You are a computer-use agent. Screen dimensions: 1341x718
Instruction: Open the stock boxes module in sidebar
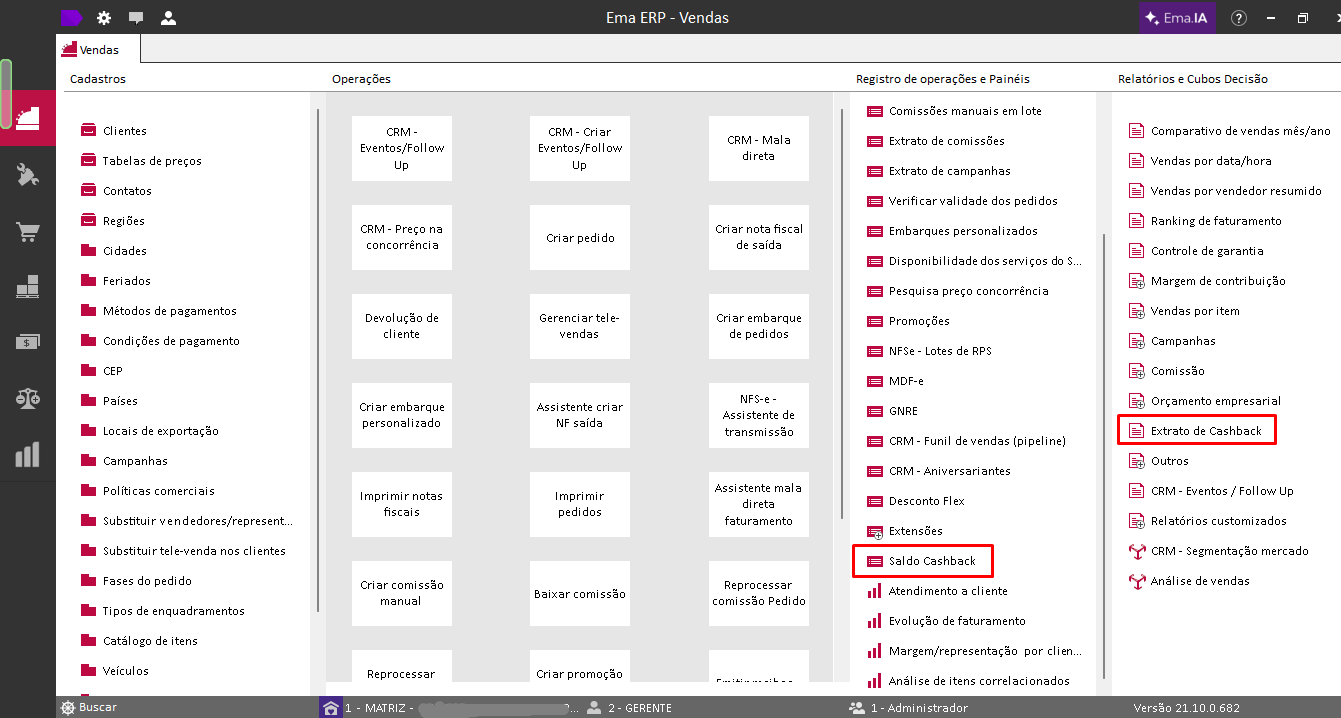28,287
